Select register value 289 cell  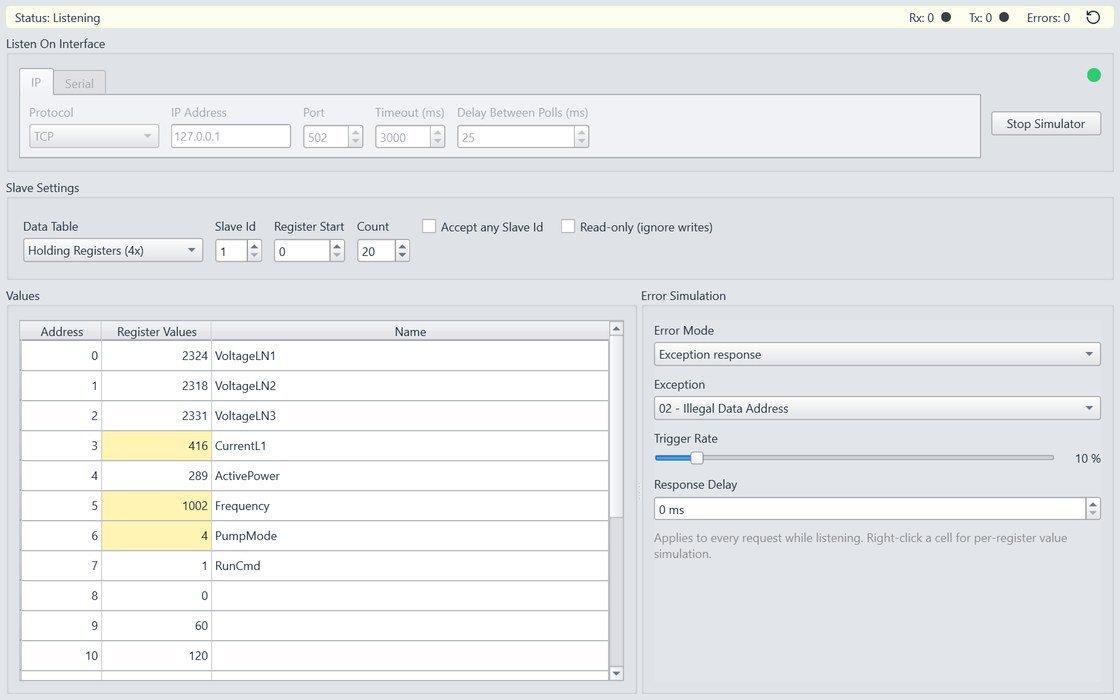[x=156, y=476]
